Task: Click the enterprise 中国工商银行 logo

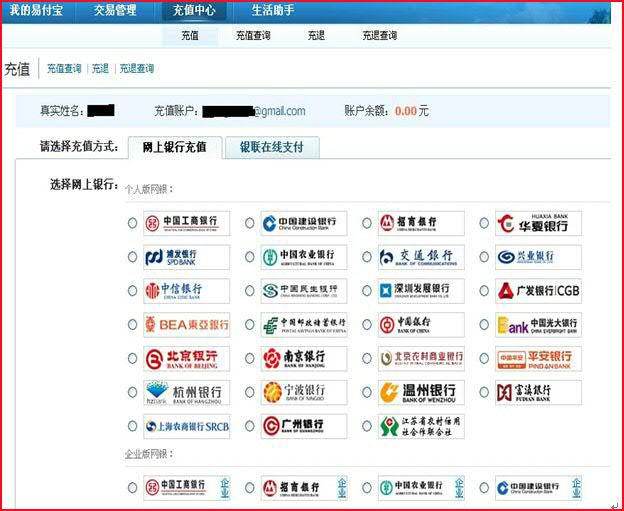Action: [187, 488]
